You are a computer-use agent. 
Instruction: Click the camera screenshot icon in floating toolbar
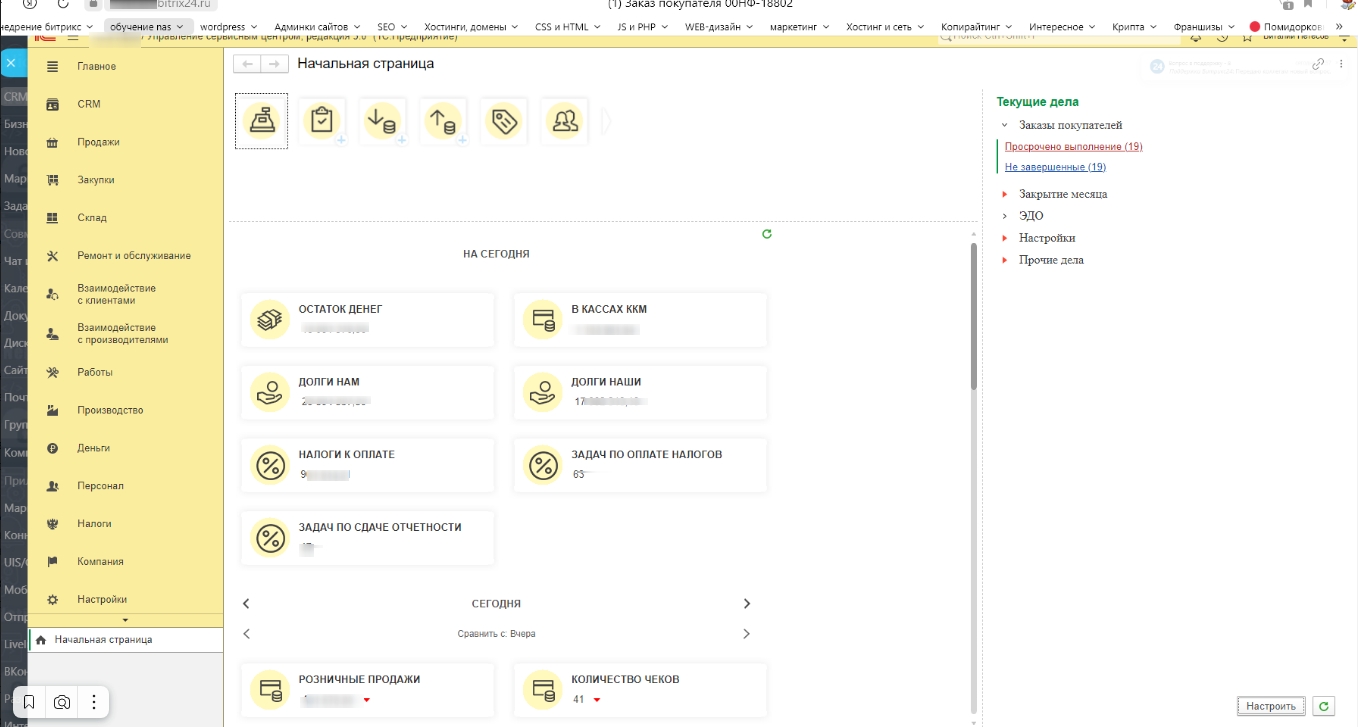pyautogui.click(x=62, y=702)
